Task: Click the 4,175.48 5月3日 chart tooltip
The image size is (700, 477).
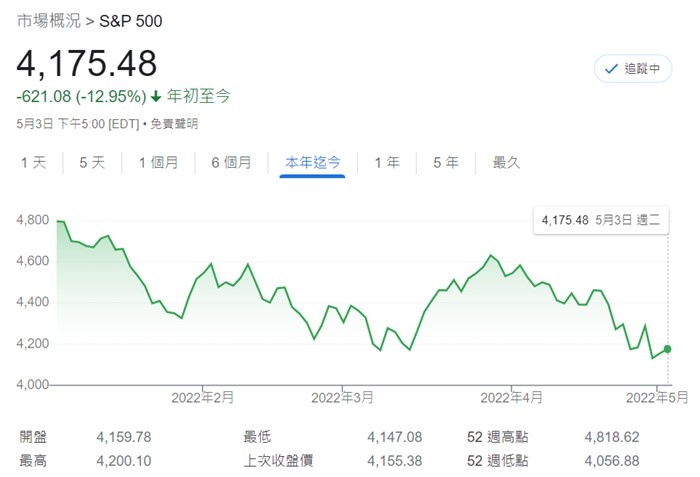Action: (601, 220)
